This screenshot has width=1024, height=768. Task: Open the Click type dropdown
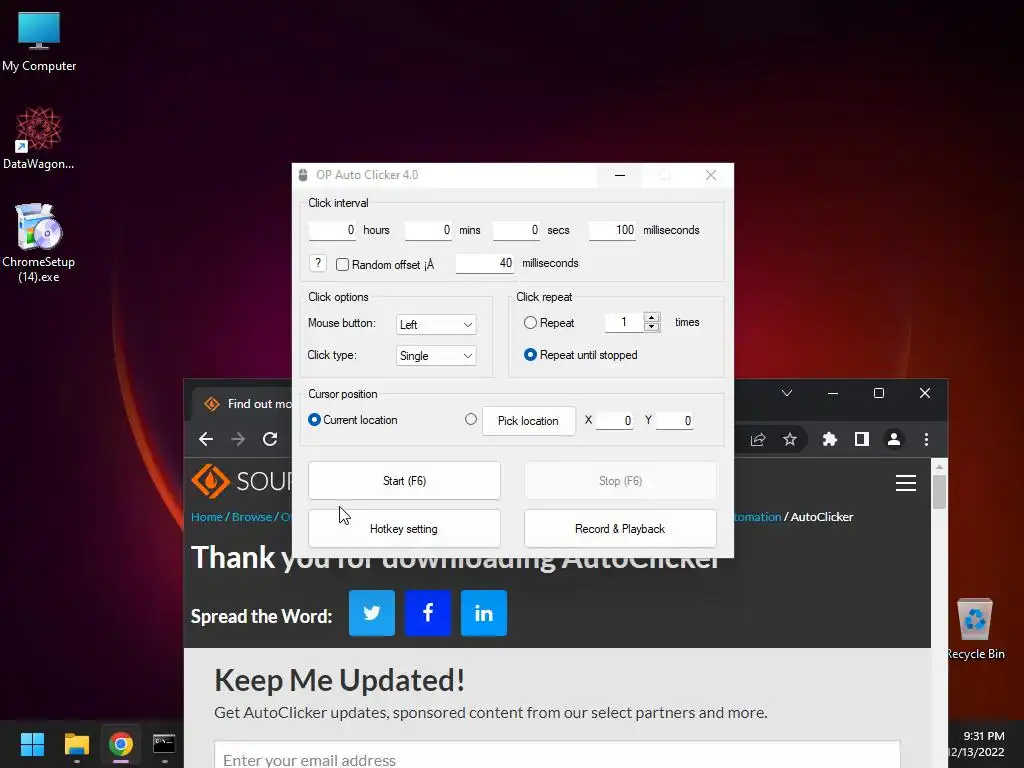pyautogui.click(x=436, y=356)
